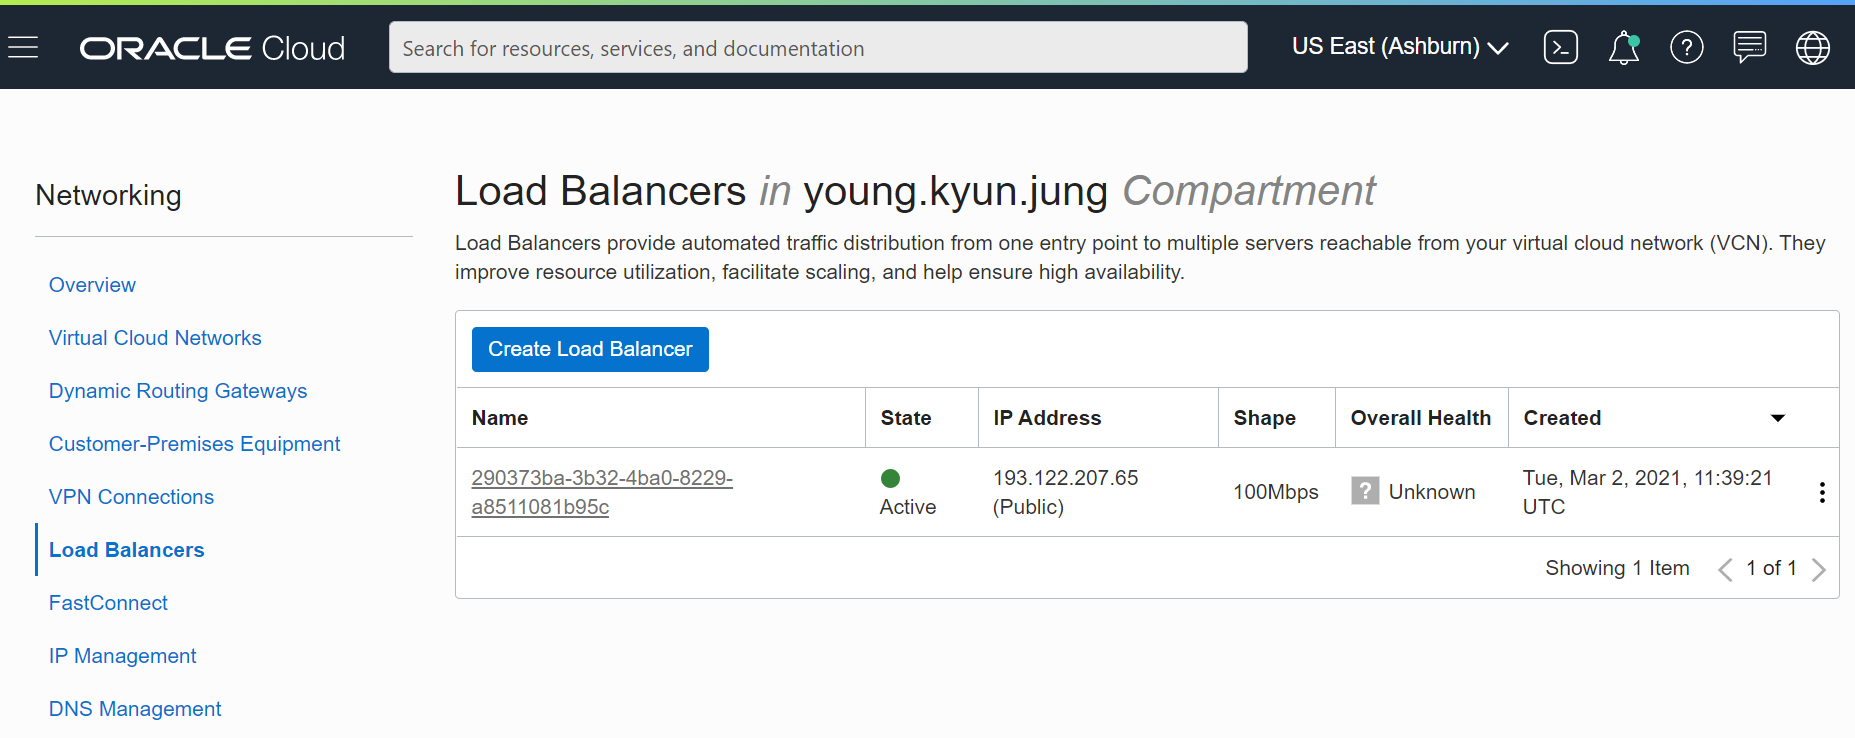This screenshot has height=738, width=1855.
Task: Open the row actions three-dot menu
Action: pyautogui.click(x=1822, y=492)
